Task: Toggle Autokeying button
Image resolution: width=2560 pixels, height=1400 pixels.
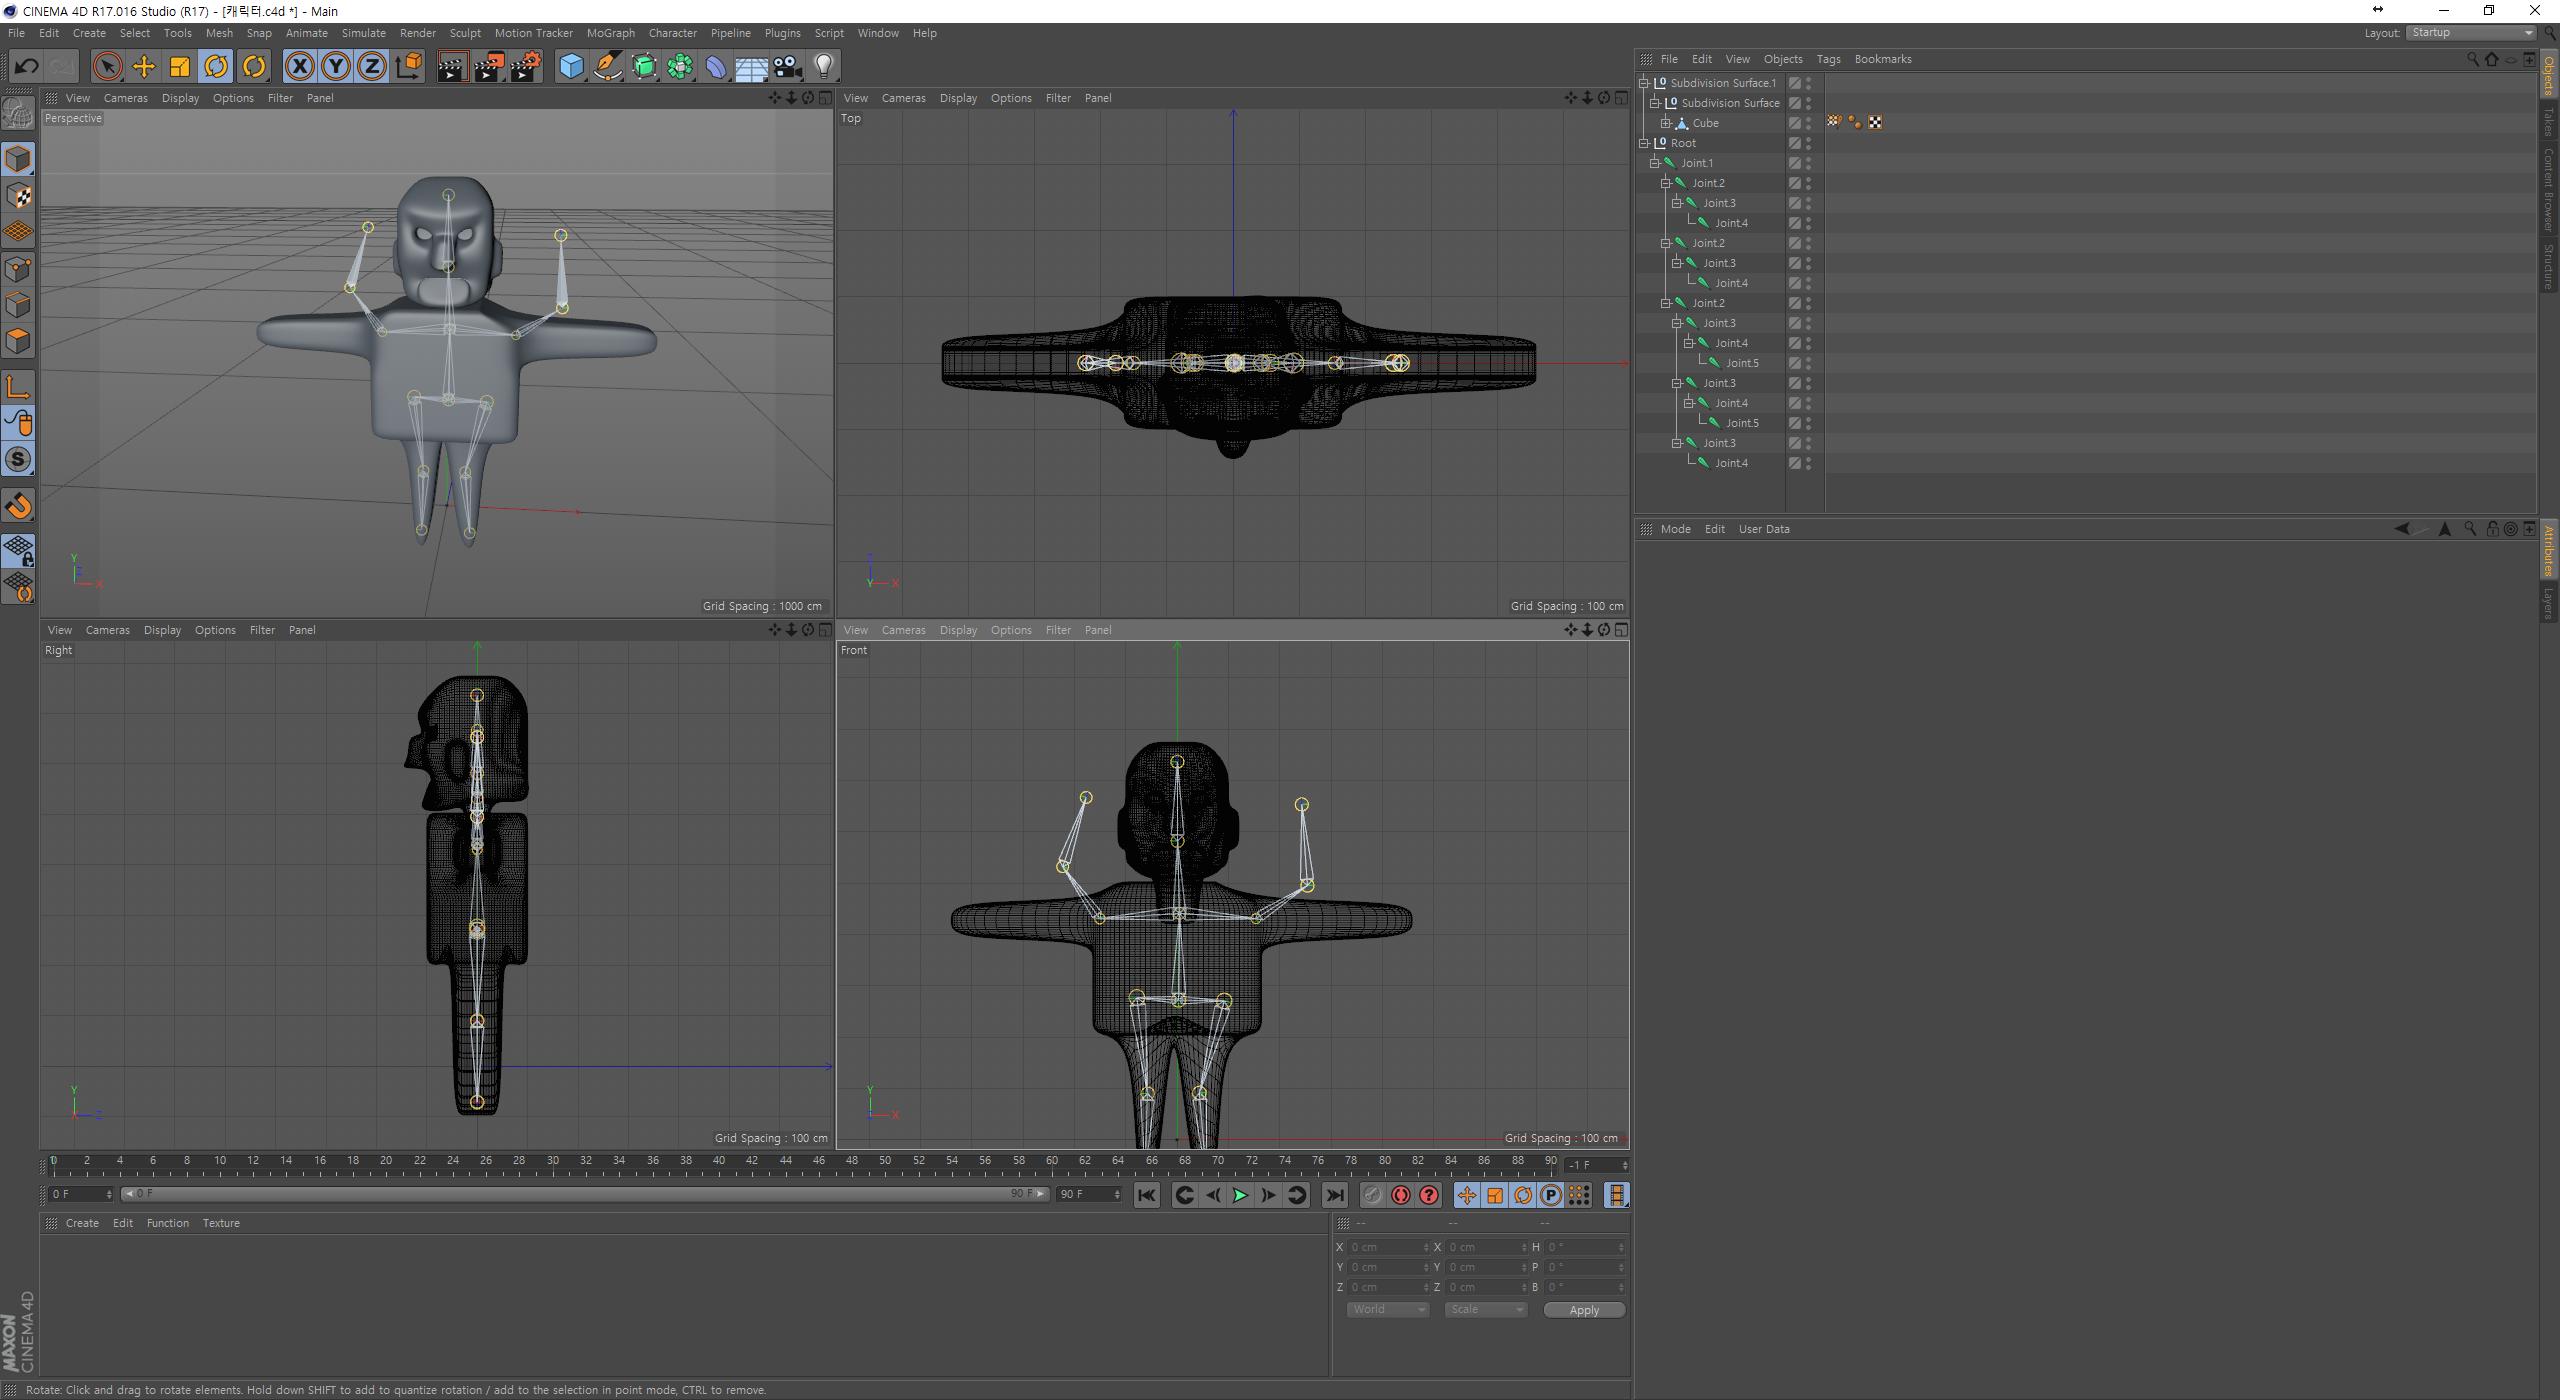Action: pos(1401,1195)
